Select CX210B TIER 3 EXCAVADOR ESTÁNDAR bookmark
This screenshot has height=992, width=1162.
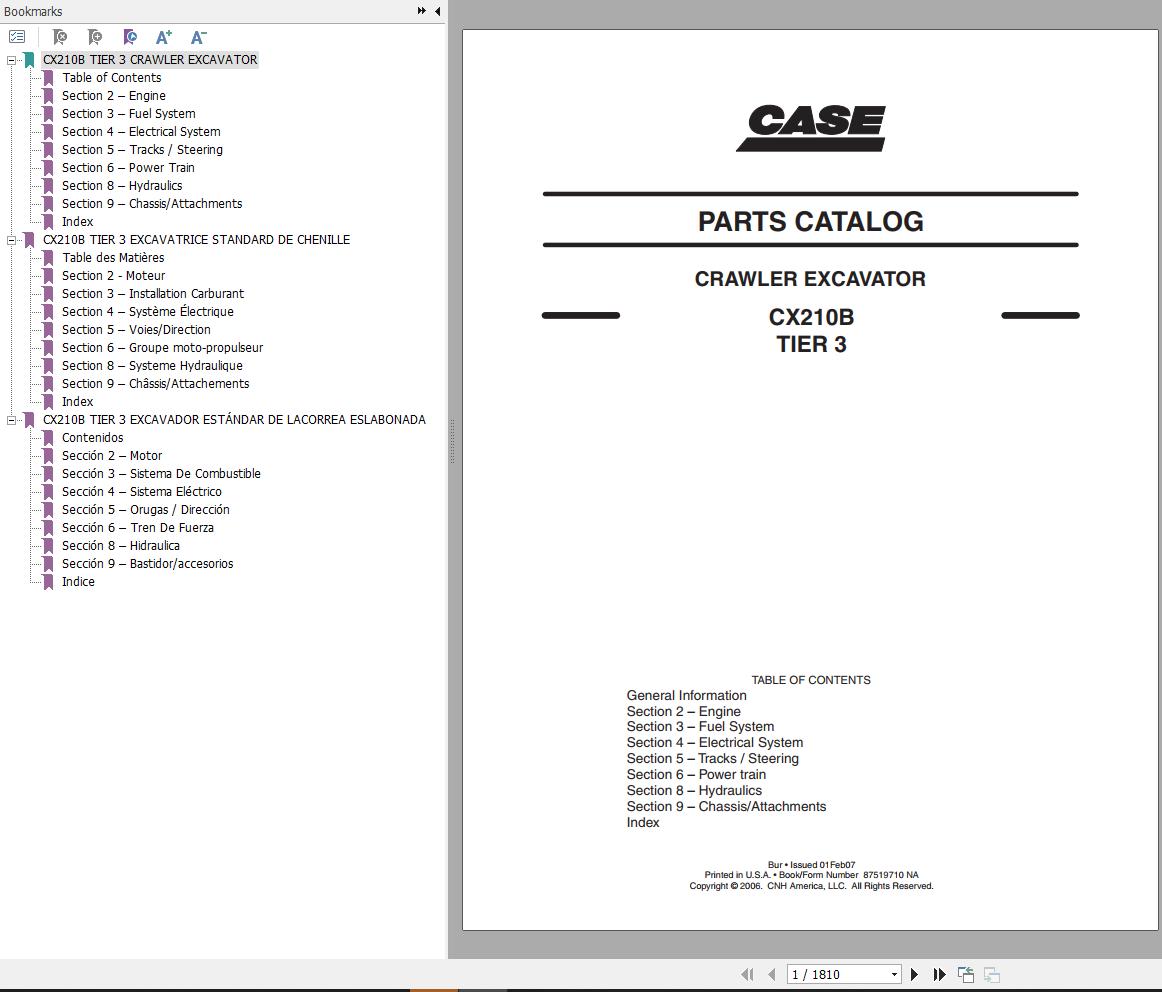[234, 420]
